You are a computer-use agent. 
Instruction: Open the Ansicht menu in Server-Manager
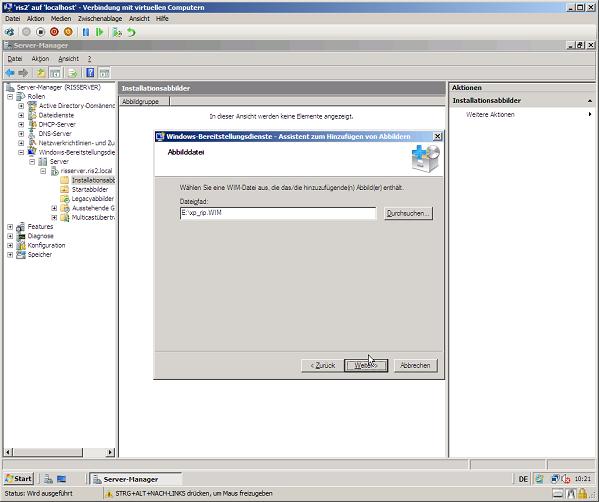click(68, 58)
